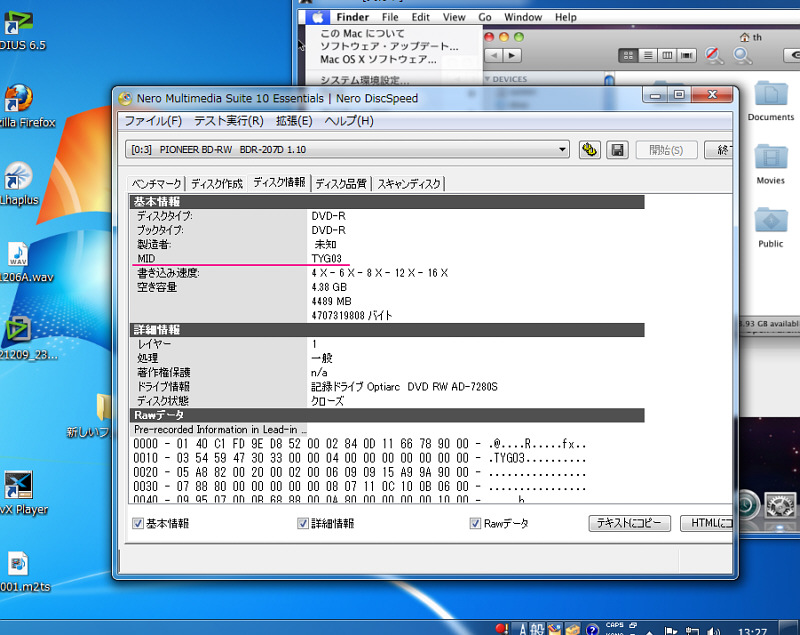
Task: Open the Lhaplus desktop shortcut
Action: [x=18, y=178]
